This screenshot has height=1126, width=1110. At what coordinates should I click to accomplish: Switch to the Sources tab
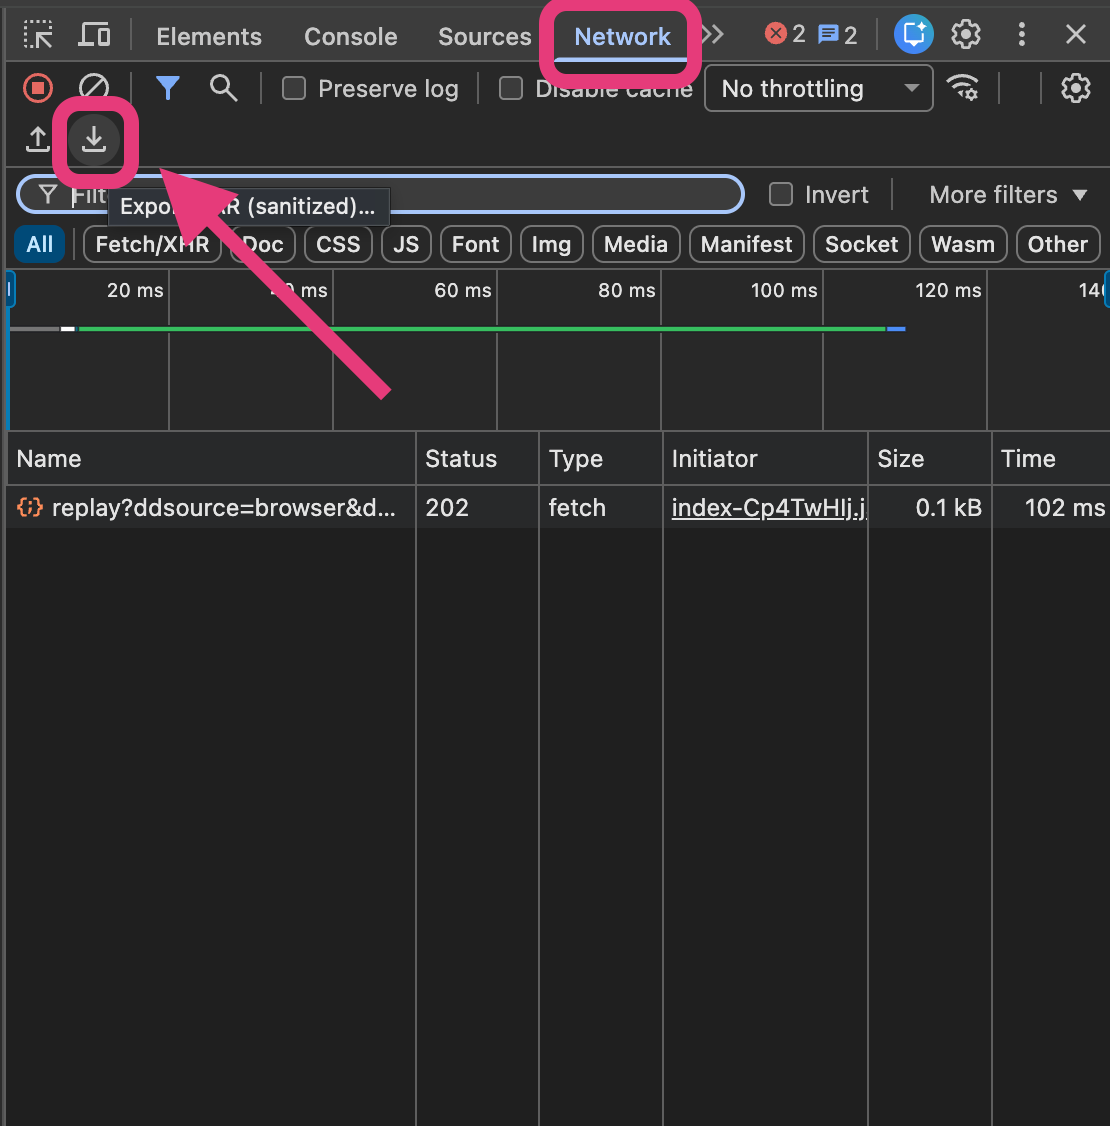pyautogui.click(x=484, y=37)
